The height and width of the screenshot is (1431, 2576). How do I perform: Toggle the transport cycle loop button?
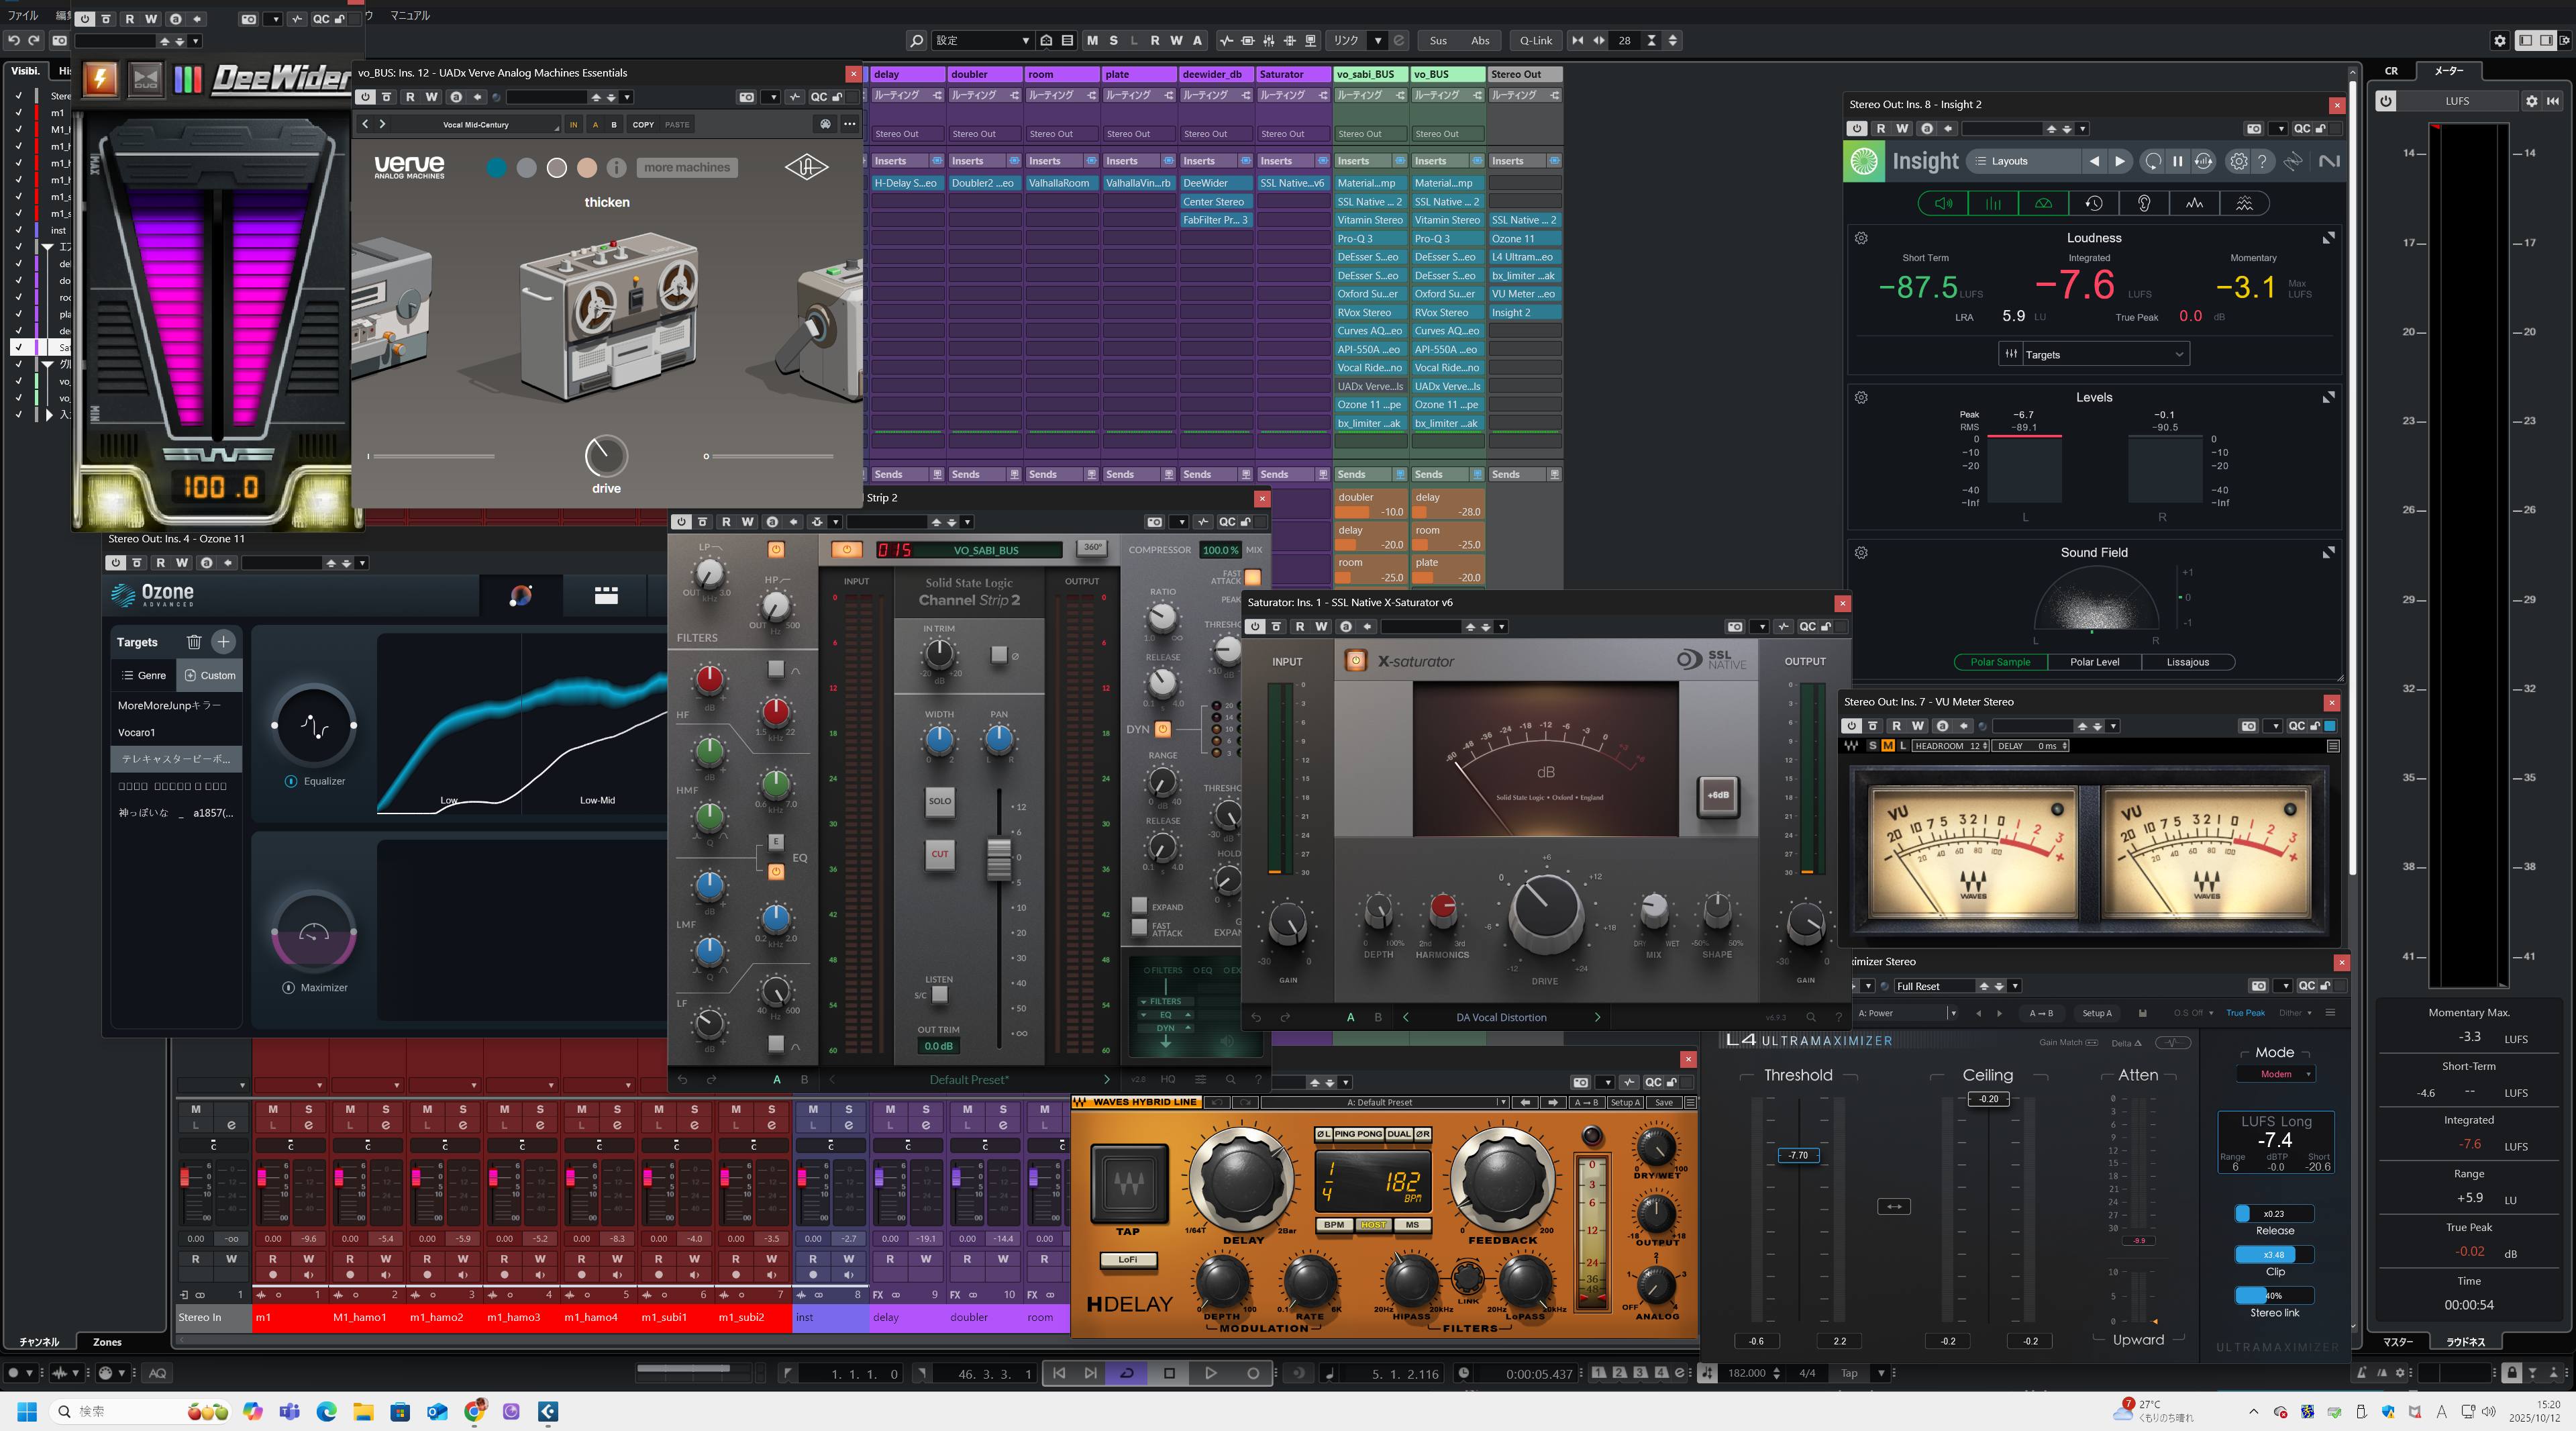tap(1126, 1373)
